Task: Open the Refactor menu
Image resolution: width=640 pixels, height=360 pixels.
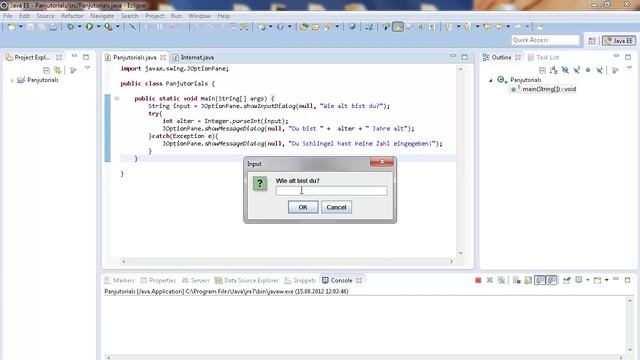Action: click(72, 16)
